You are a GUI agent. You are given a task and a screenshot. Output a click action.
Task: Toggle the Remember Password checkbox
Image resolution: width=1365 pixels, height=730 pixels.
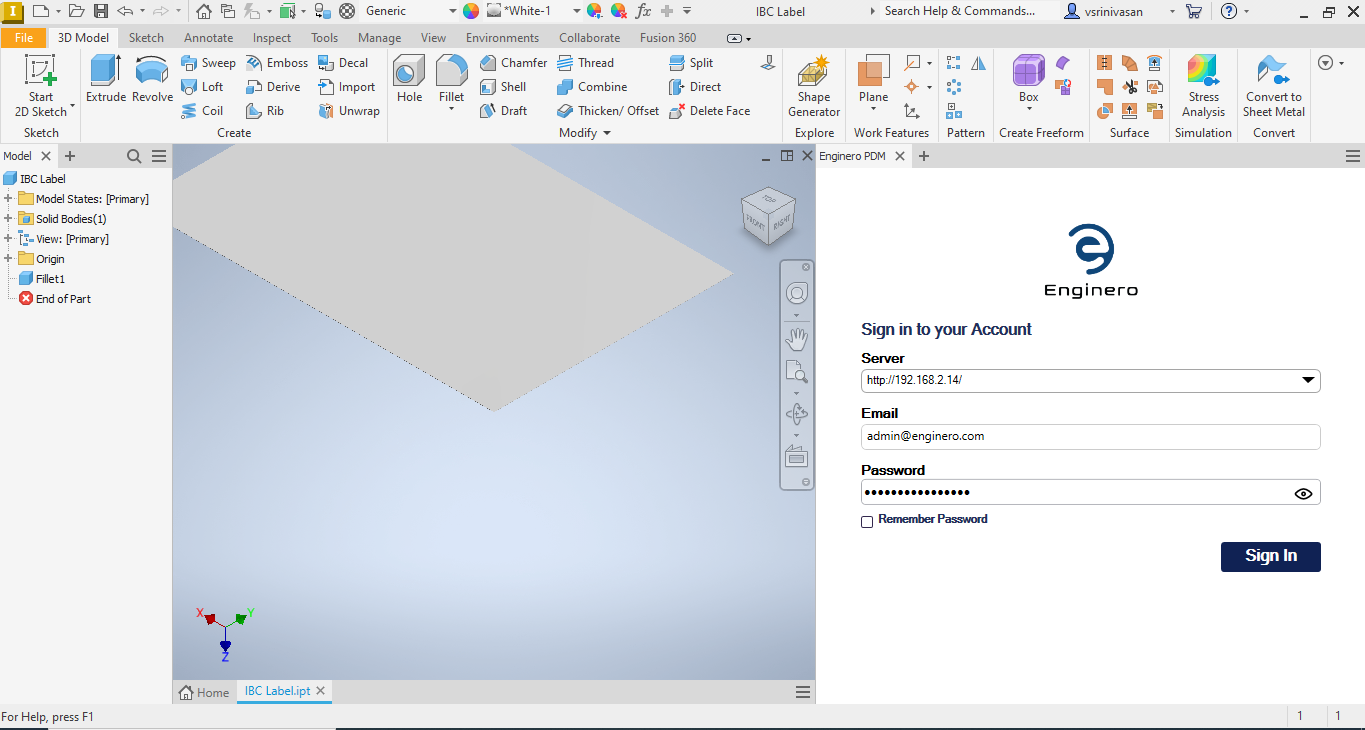[867, 521]
